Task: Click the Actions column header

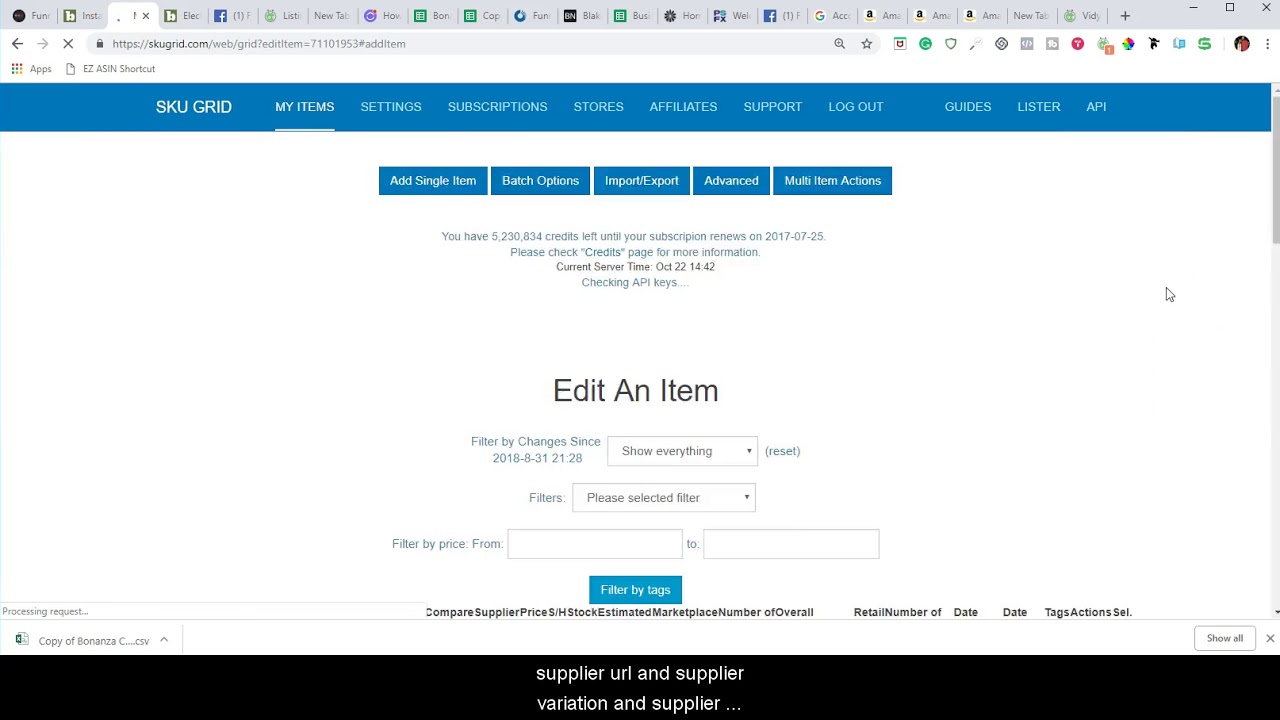Action: click(x=1091, y=612)
